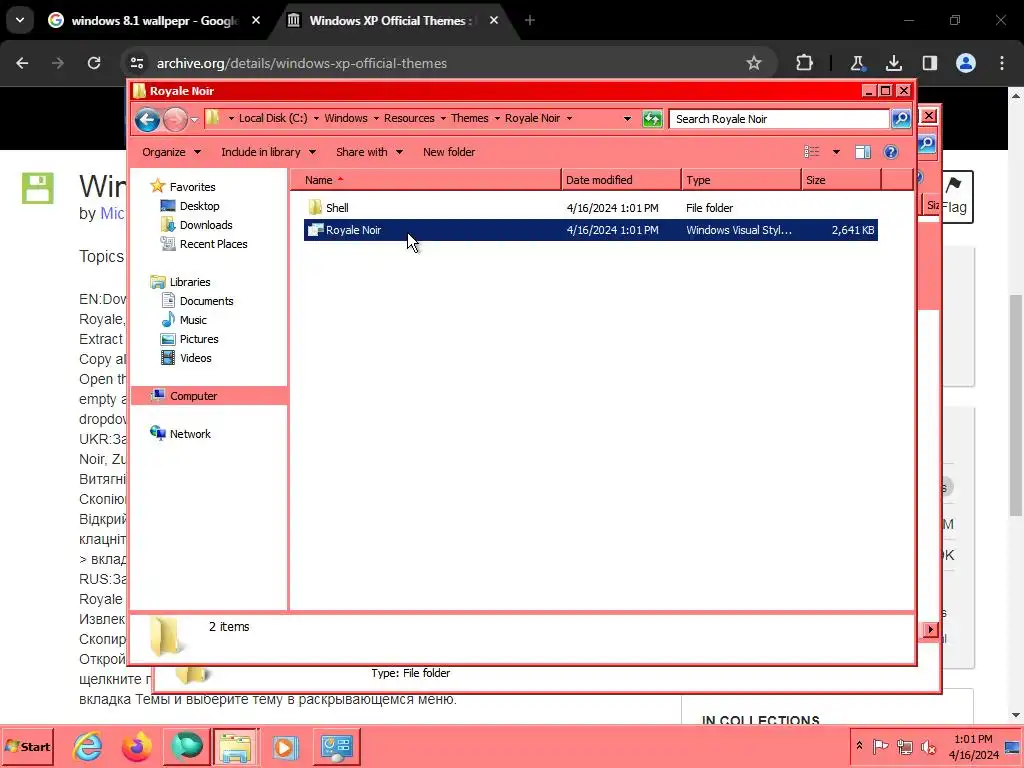Screen dimensions: 1024x768
Task: Sort files by Name column
Action: [425, 180]
